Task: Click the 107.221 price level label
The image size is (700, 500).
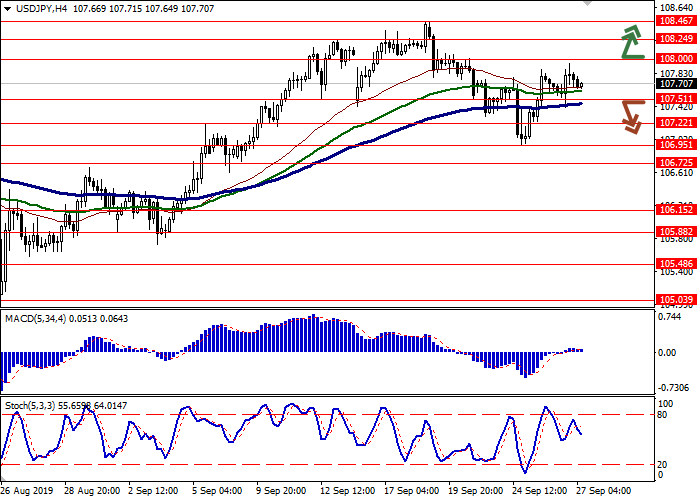Action: tap(675, 123)
